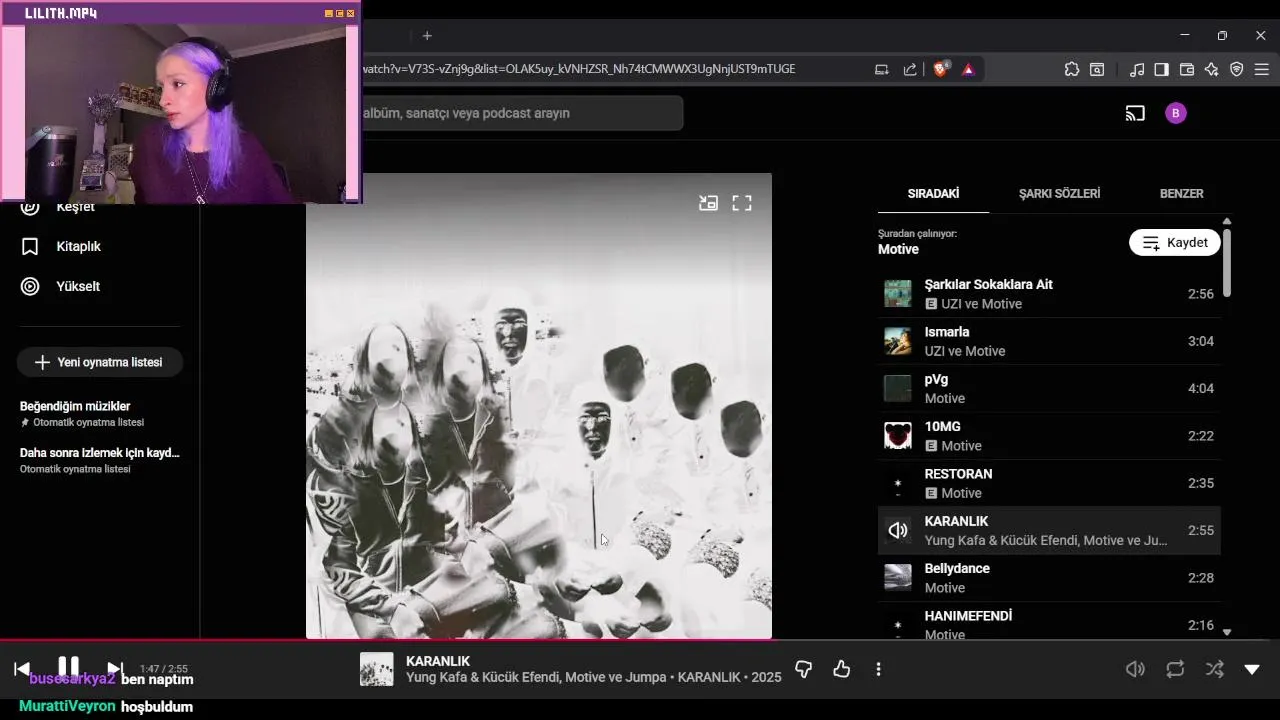Viewport: 1280px width, 720px height.
Task: Open the Leo AI sparkle icon
Action: 1211,69
